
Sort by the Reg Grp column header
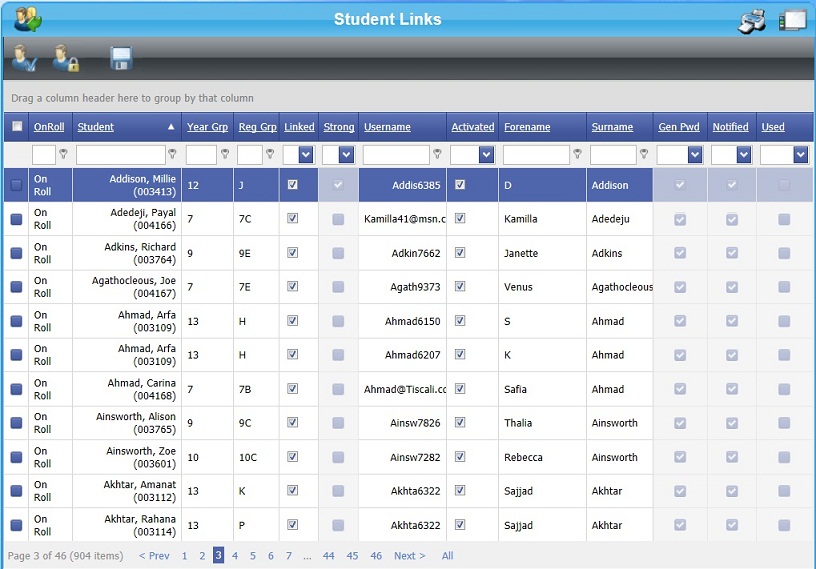(258, 127)
